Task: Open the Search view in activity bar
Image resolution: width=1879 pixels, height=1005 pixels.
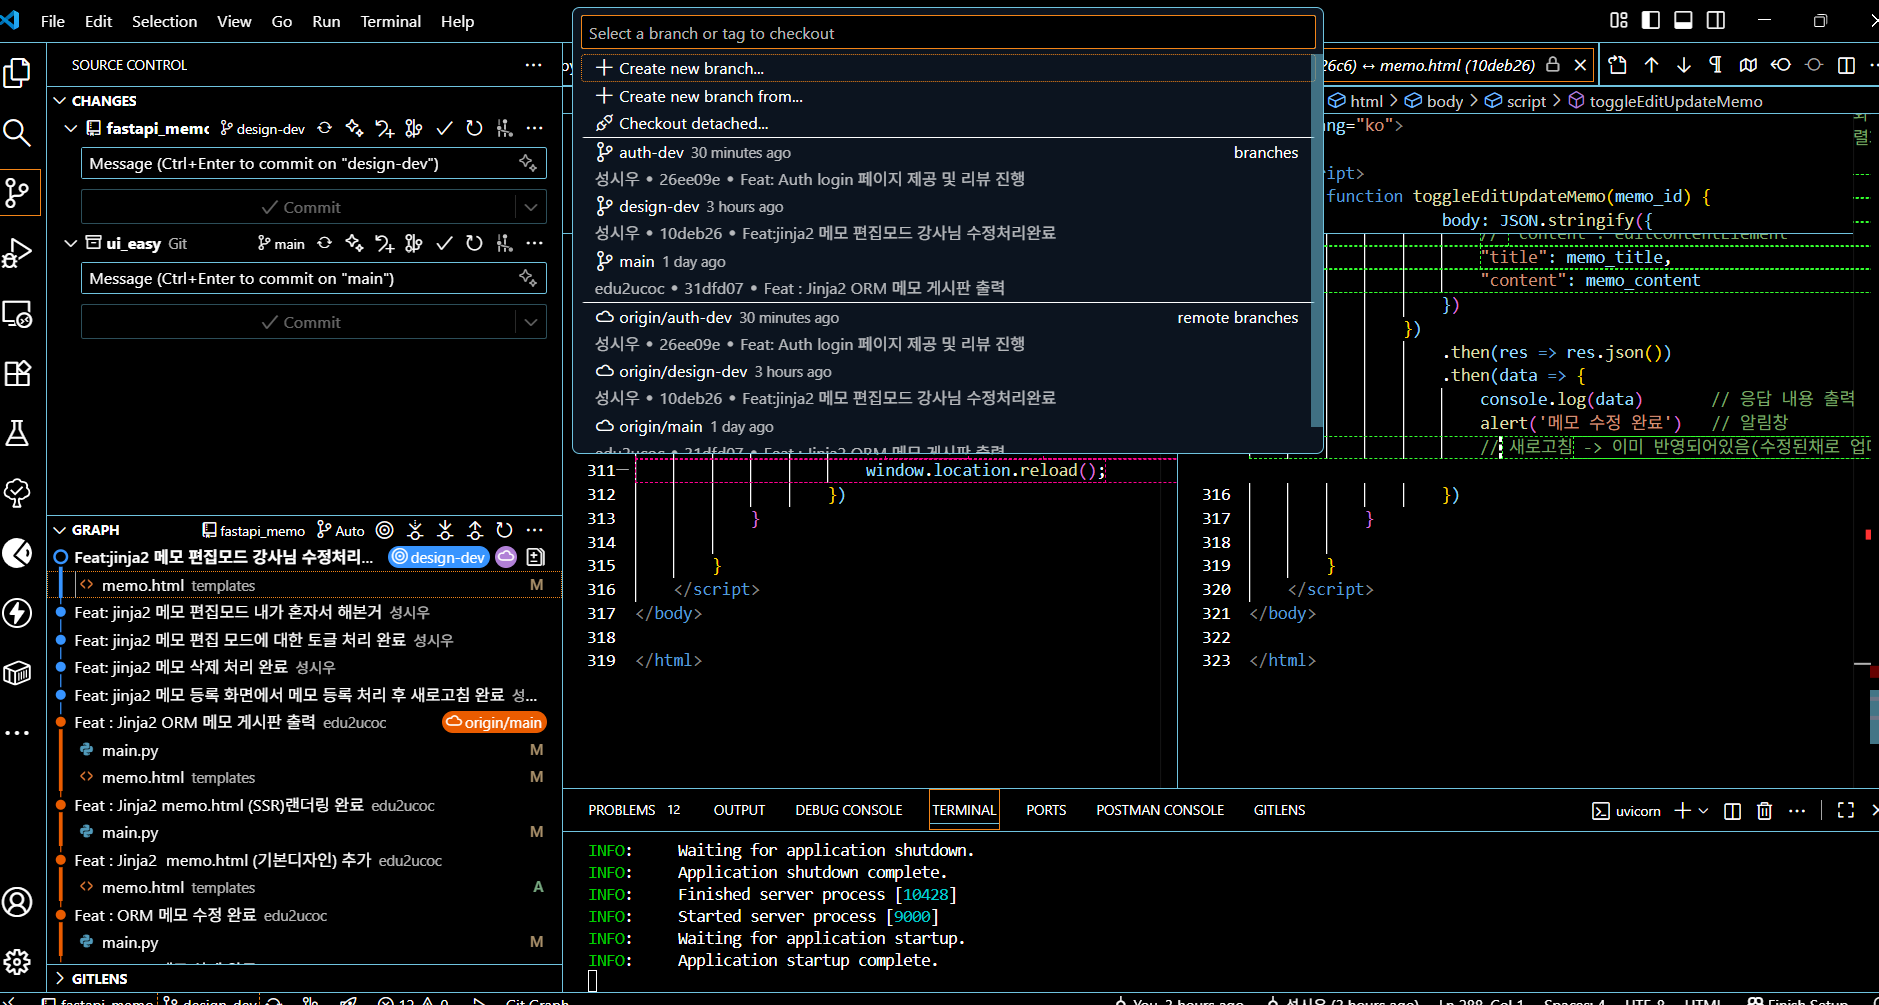Action: pos(17,132)
